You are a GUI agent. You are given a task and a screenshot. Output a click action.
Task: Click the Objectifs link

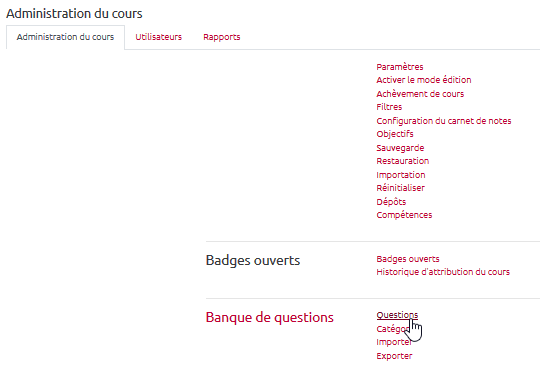coord(395,134)
